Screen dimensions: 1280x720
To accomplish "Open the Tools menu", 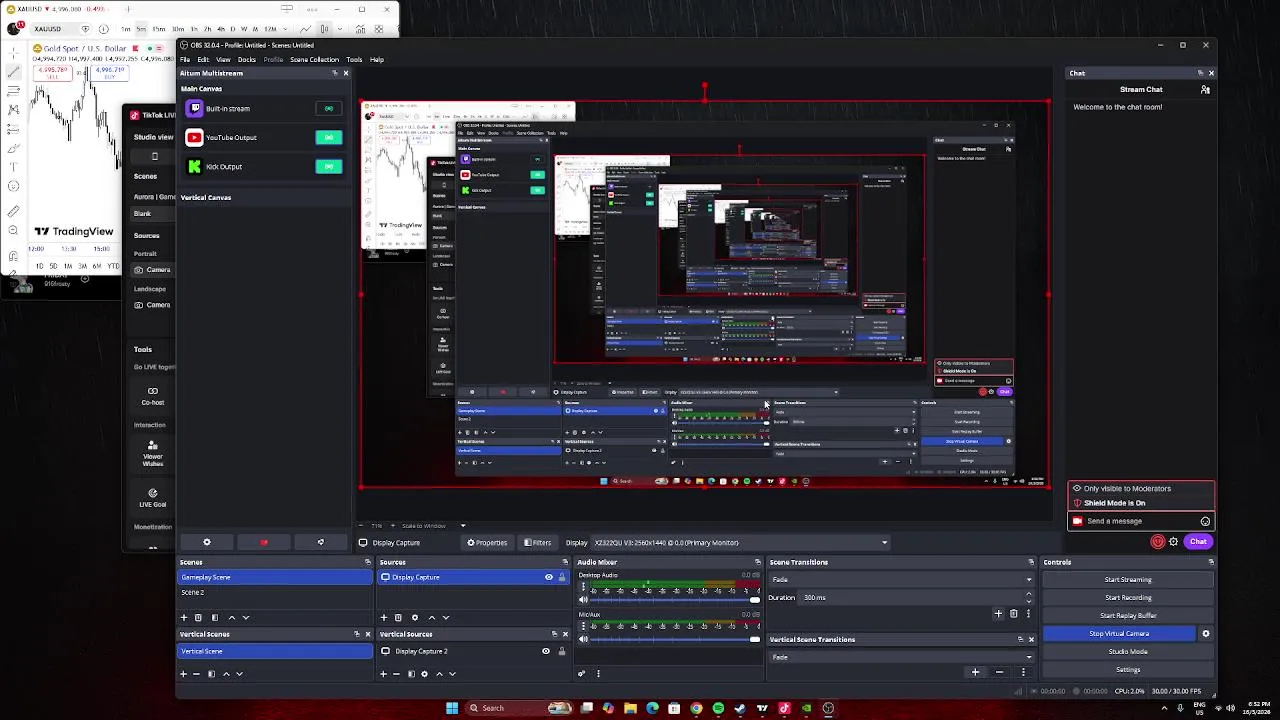I will [x=354, y=59].
